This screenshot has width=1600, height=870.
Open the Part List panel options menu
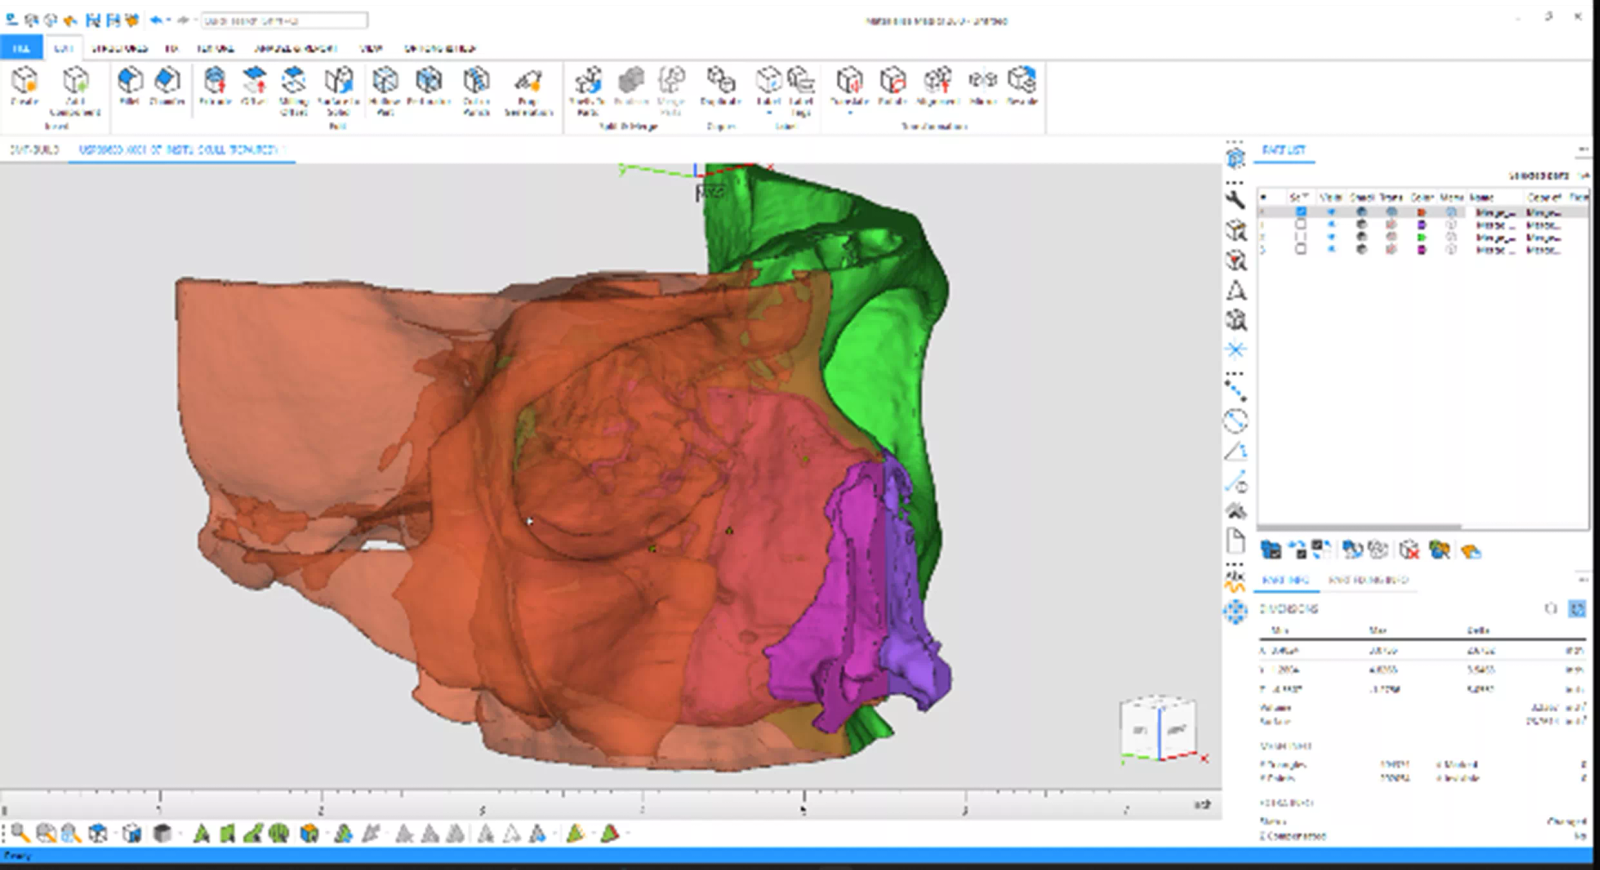coord(1582,150)
